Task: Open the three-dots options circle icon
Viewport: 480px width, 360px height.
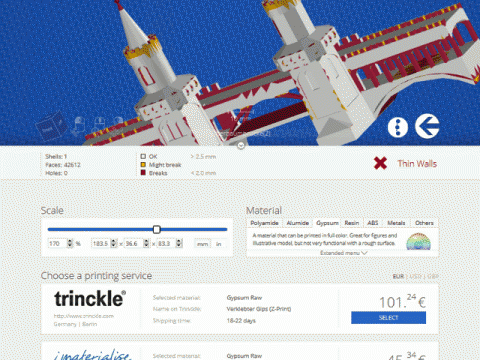Action: (x=398, y=127)
